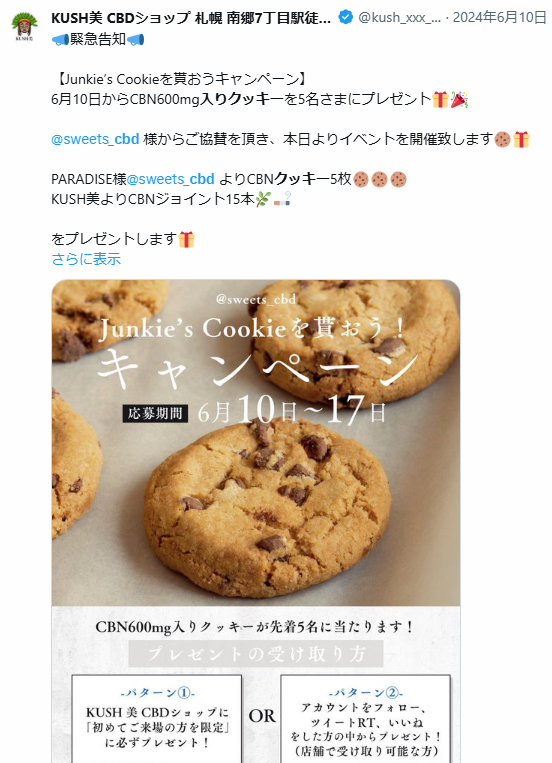Click the left megaphone emoji beside 緊急告知
This screenshot has height=763, width=552.
point(60,39)
